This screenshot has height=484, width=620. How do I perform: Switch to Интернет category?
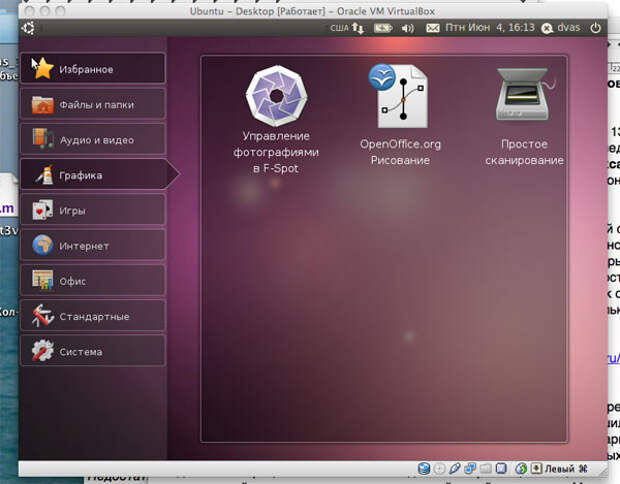(x=93, y=245)
